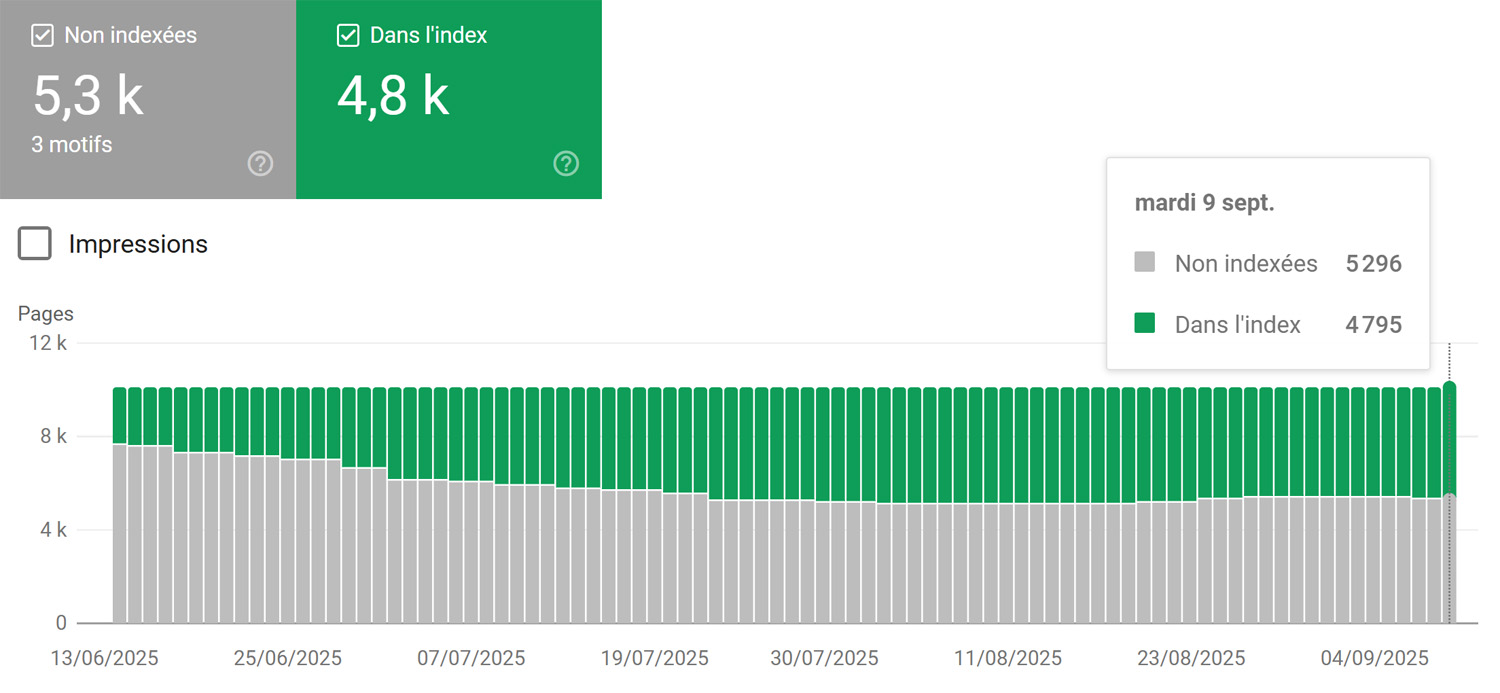Screen dimensions: 1500x693
Task: Click tooltip heading "mardi 9 sept."
Action: tap(1204, 203)
